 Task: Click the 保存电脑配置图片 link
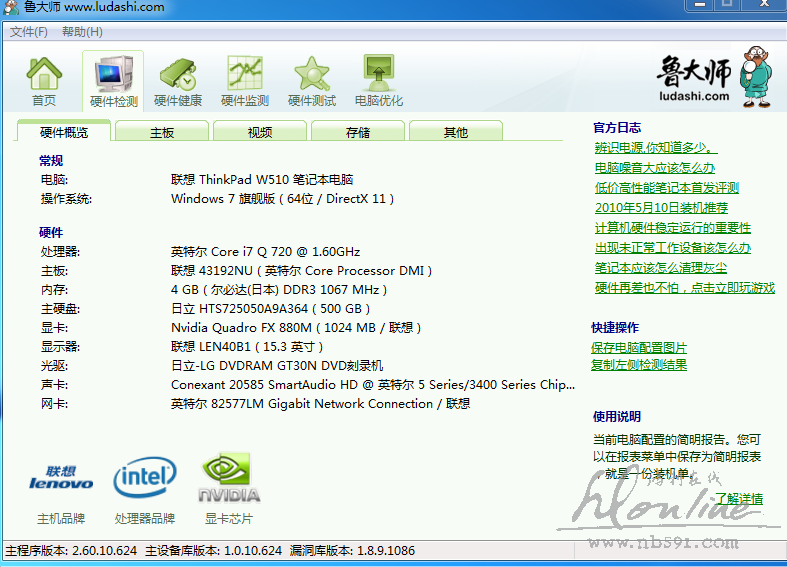point(640,347)
